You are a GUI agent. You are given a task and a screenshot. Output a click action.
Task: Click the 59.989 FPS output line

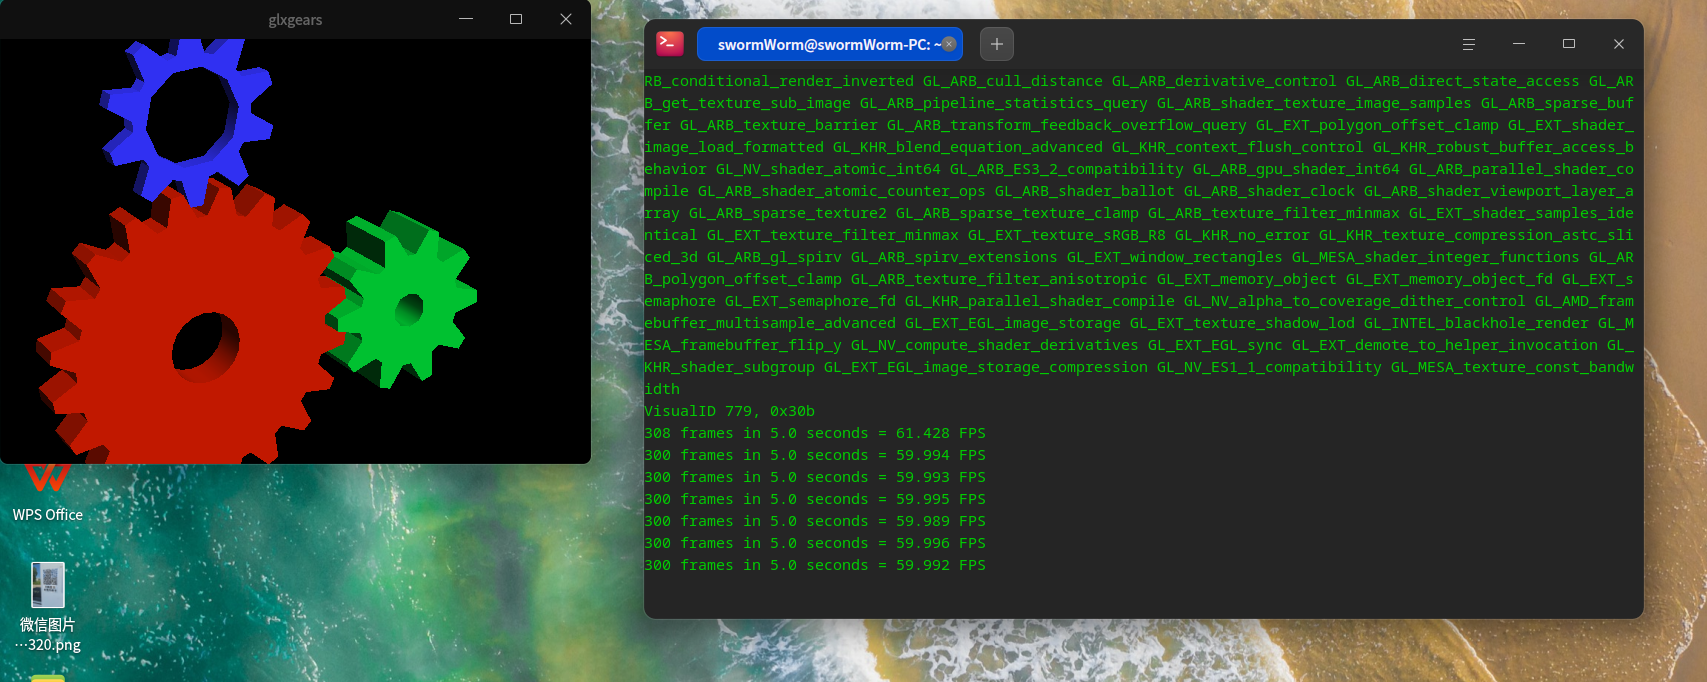click(815, 521)
